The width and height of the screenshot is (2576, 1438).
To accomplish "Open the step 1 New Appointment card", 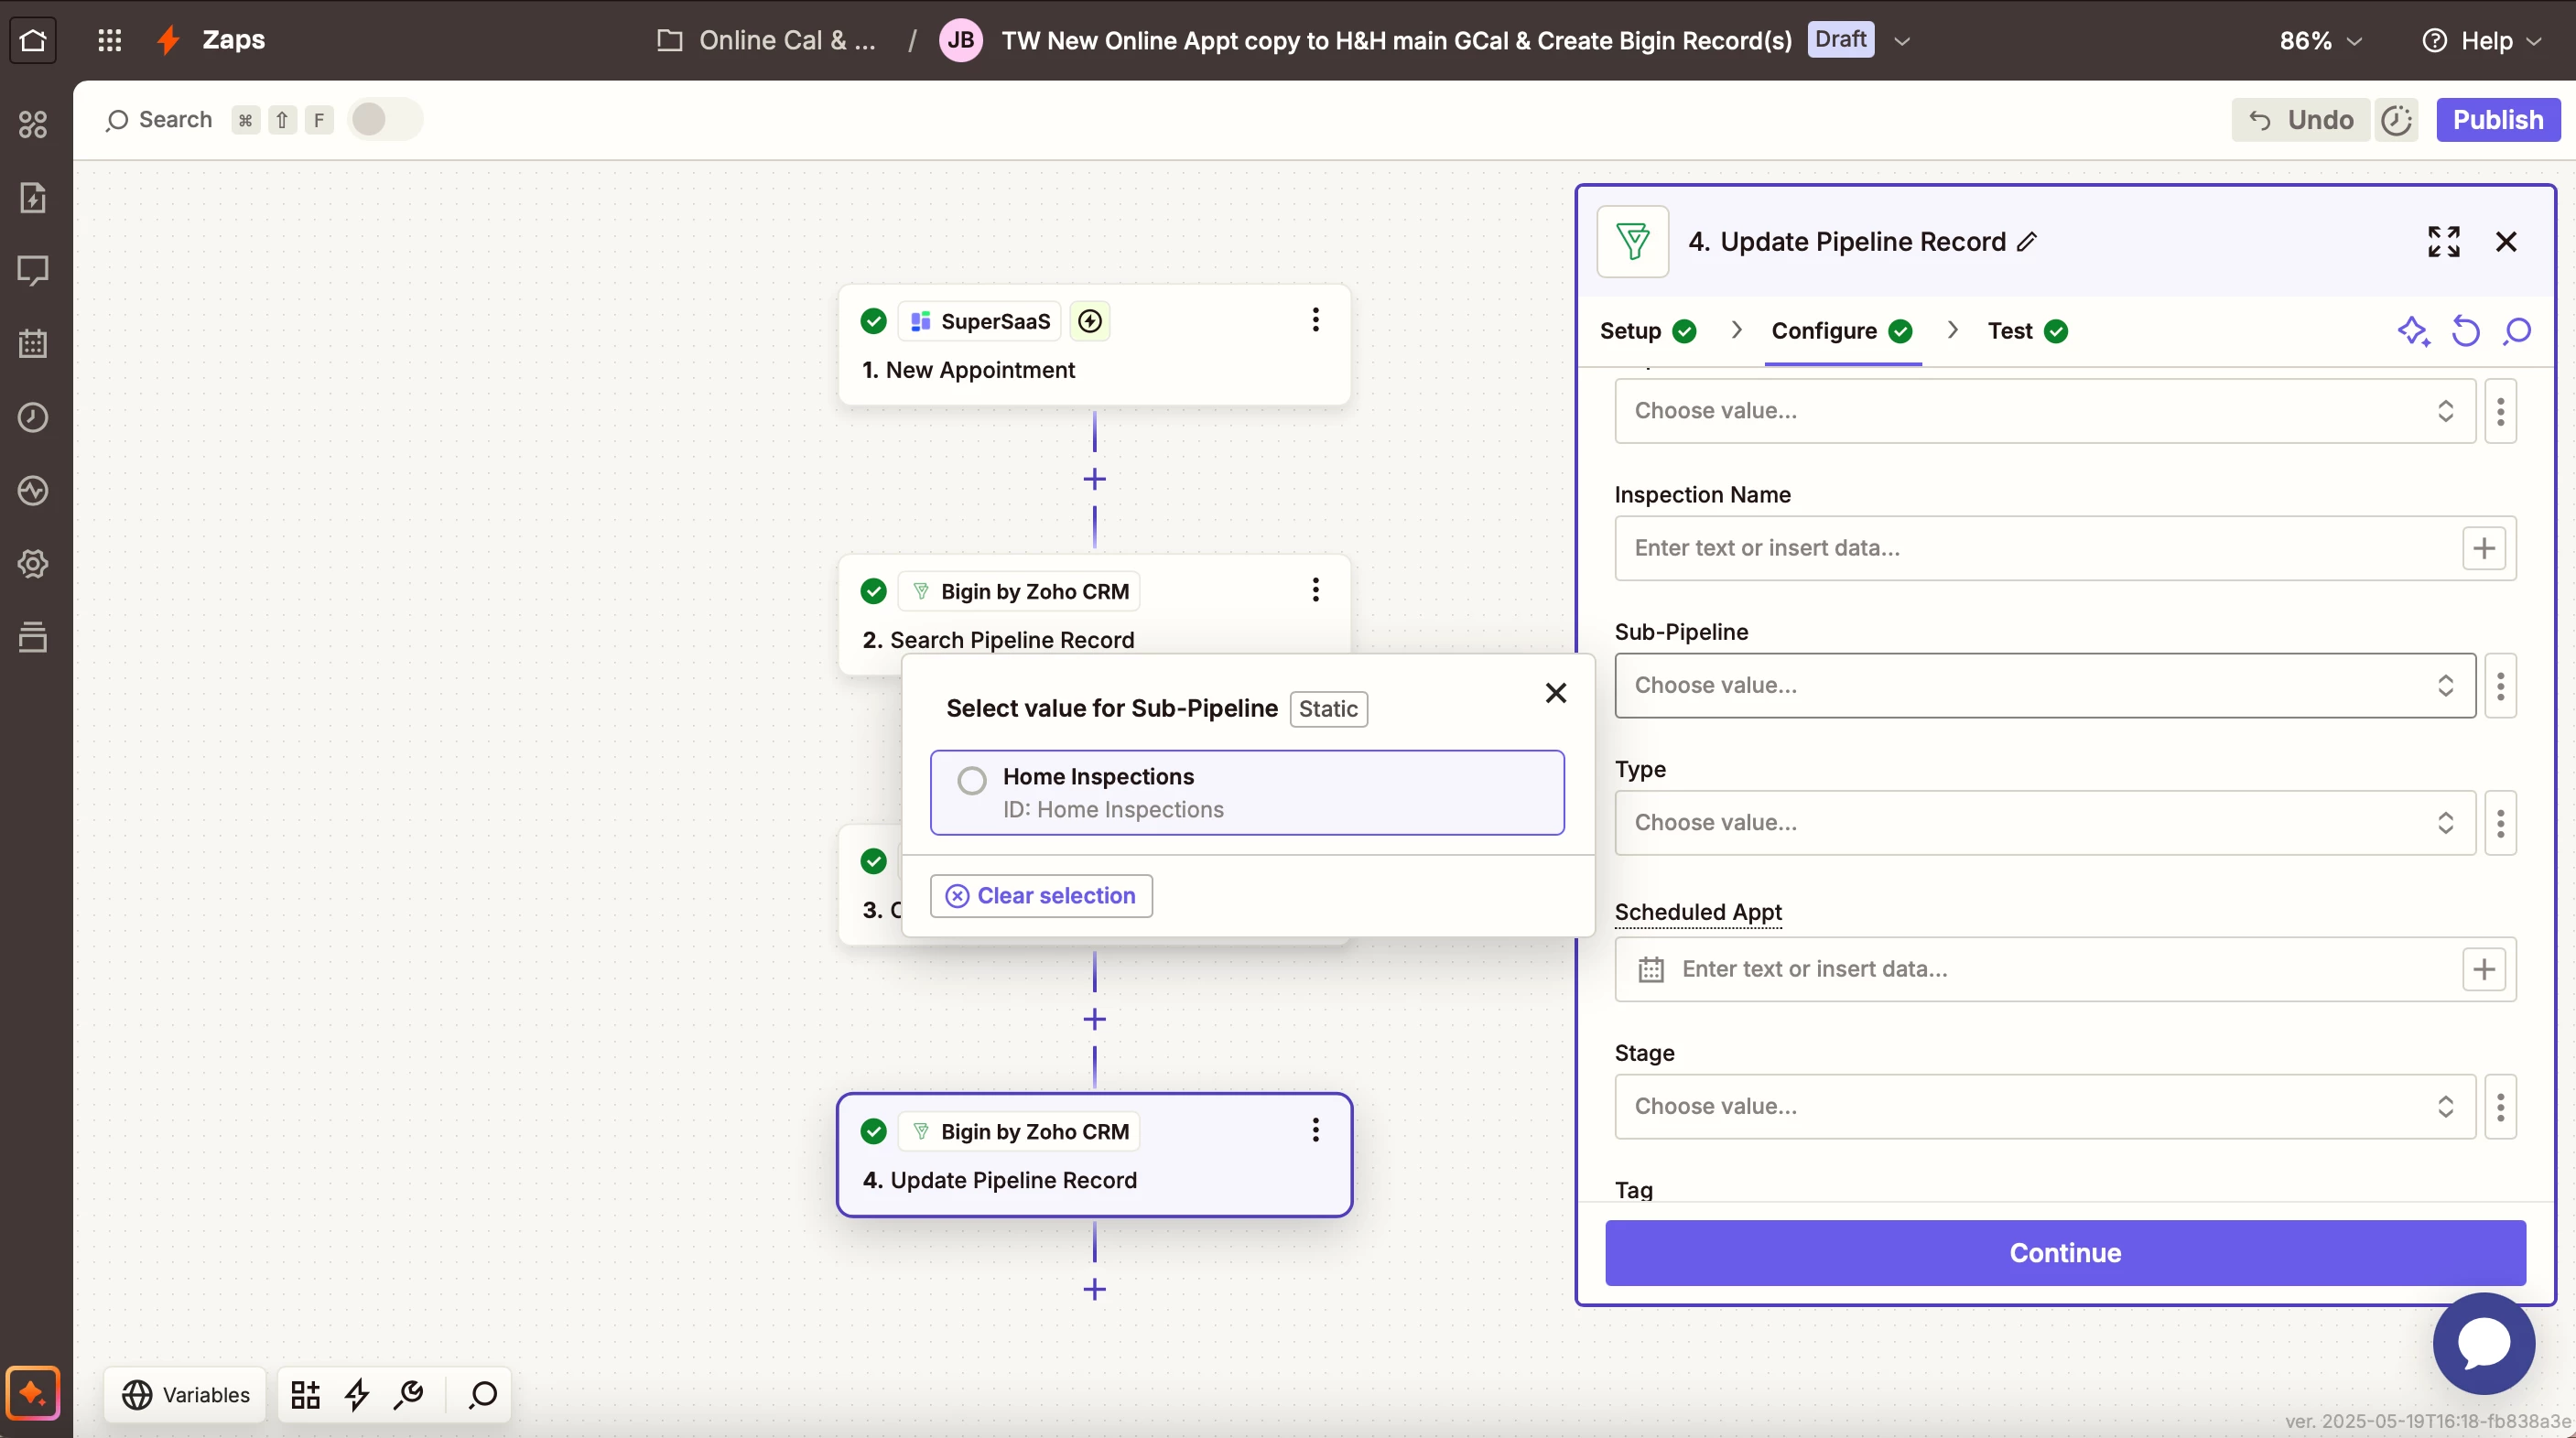I will 1094,345.
